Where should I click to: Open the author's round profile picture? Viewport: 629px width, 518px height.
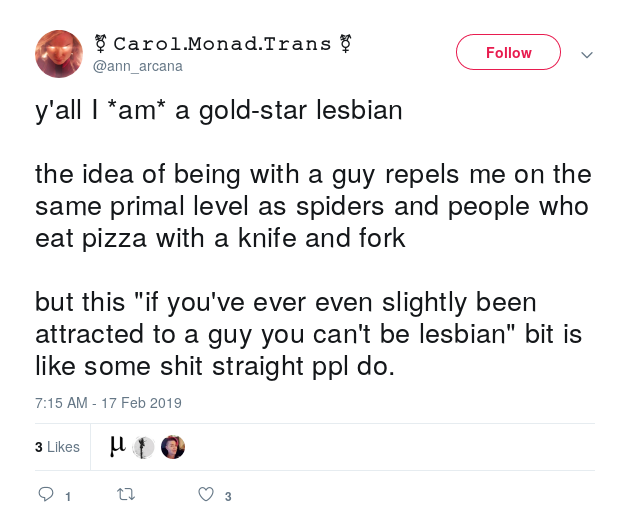tap(59, 54)
